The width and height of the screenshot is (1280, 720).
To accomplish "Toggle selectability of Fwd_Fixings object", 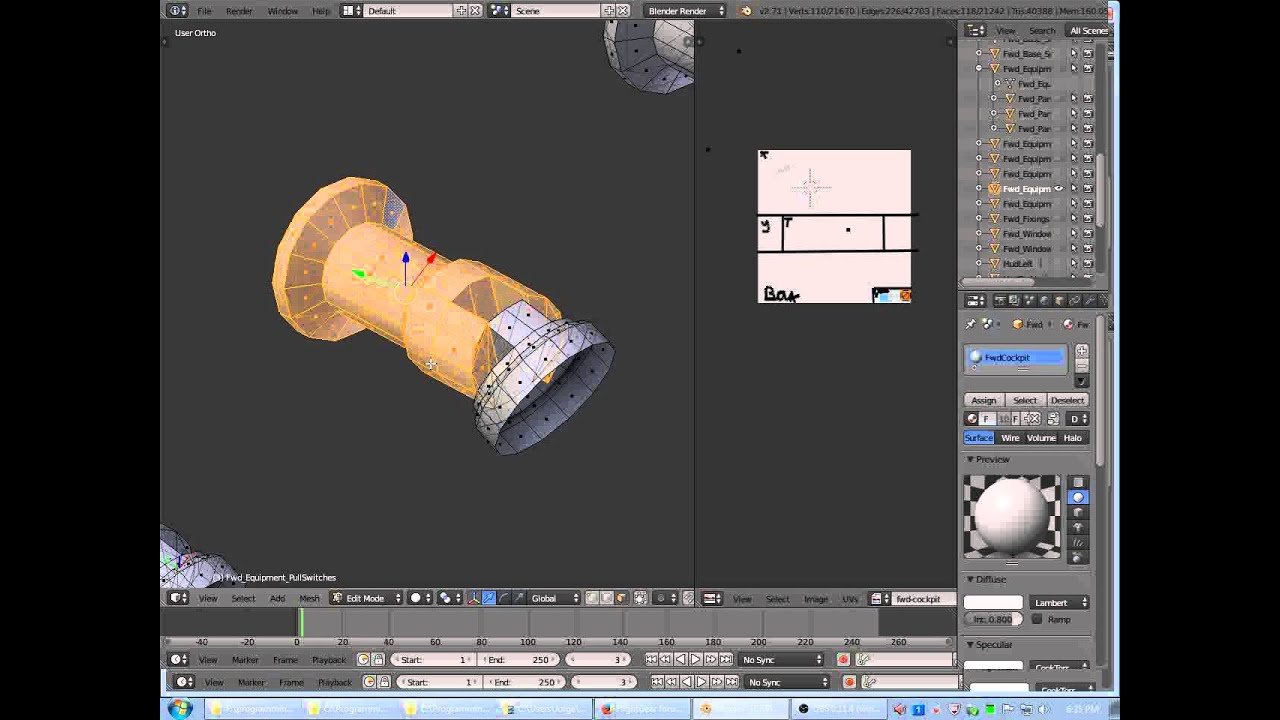I will (1074, 219).
